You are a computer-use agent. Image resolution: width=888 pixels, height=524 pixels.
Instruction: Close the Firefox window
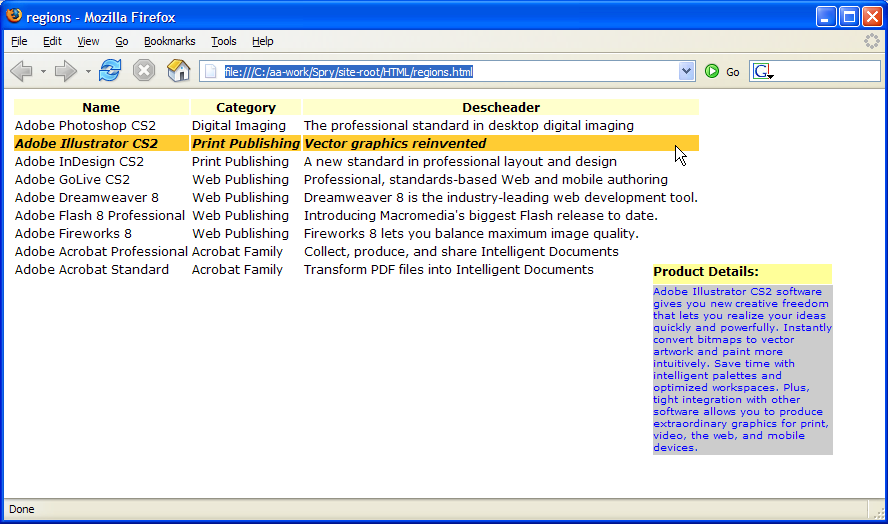(872, 17)
